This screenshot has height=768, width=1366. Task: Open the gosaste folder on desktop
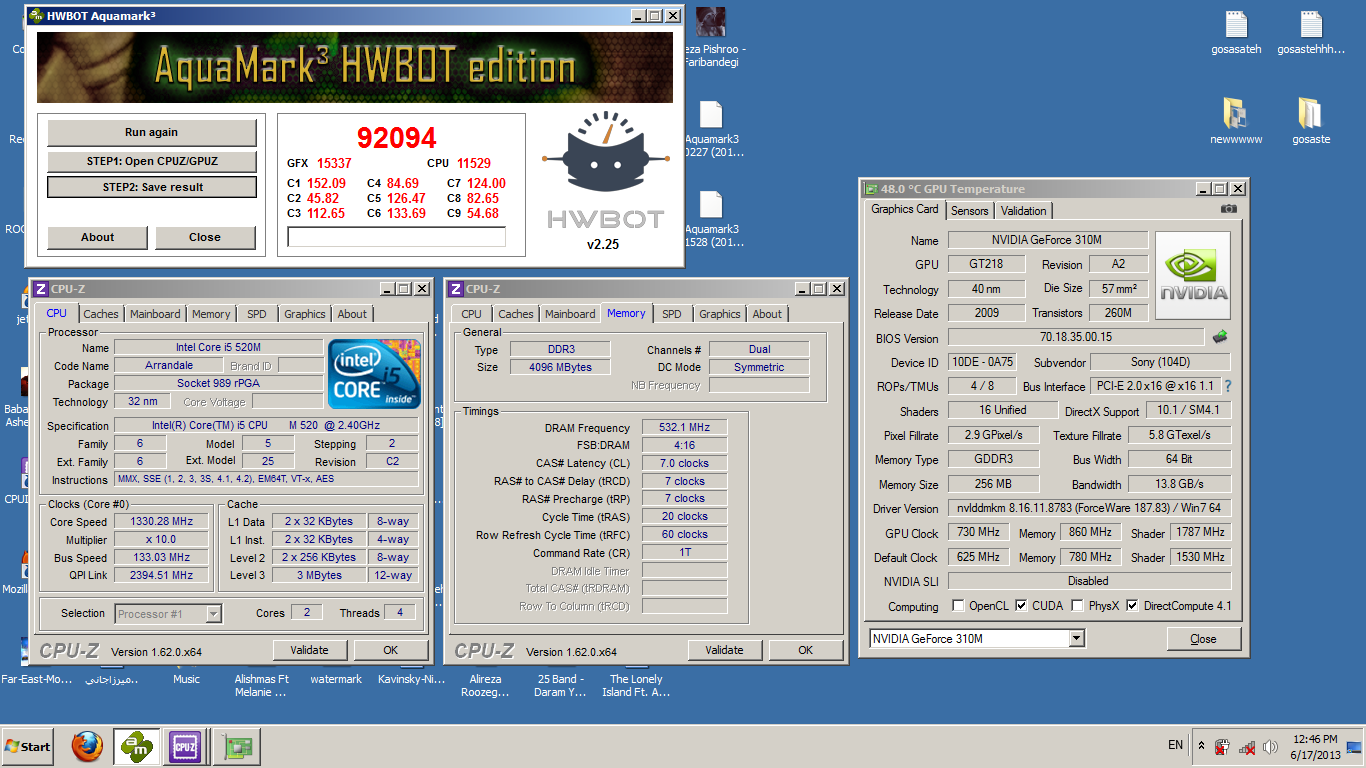1310,113
